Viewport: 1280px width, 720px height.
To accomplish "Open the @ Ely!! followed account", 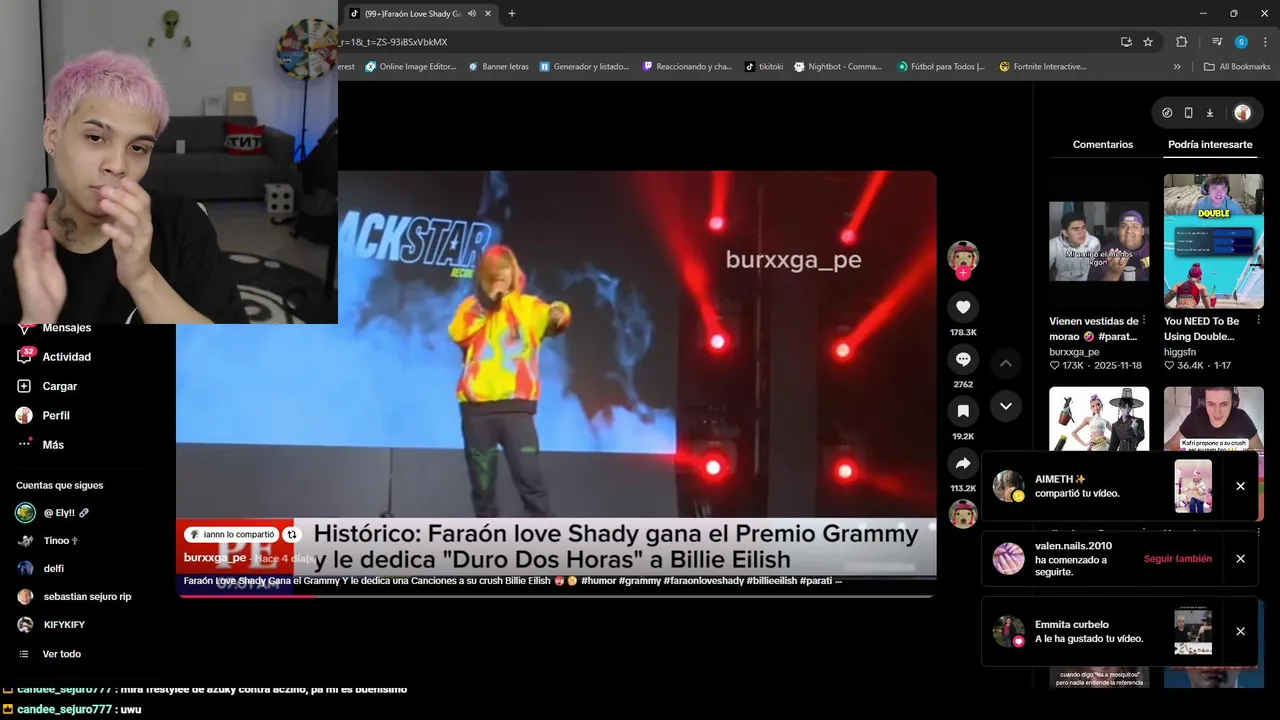I will 53,513.
